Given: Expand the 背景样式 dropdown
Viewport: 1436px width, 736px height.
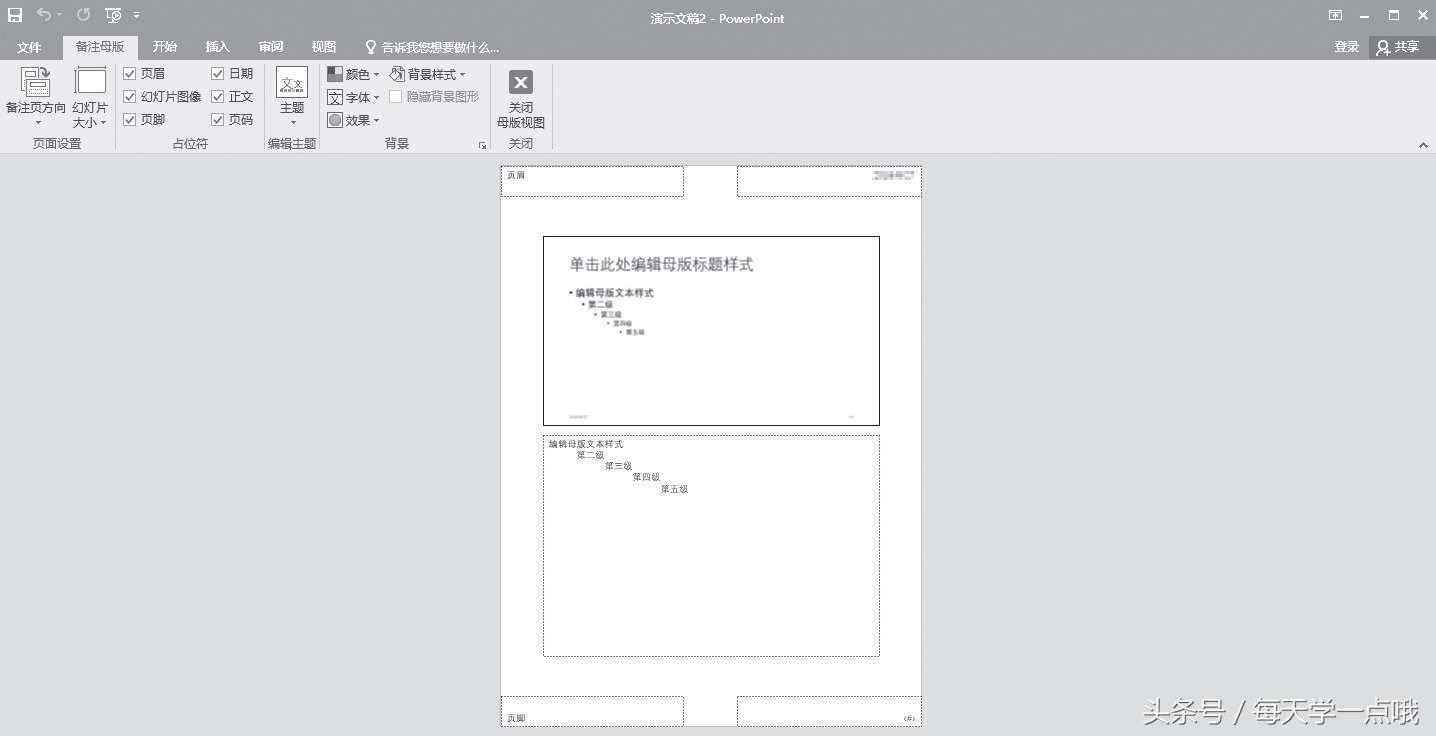Looking at the screenshot, I should pos(429,72).
